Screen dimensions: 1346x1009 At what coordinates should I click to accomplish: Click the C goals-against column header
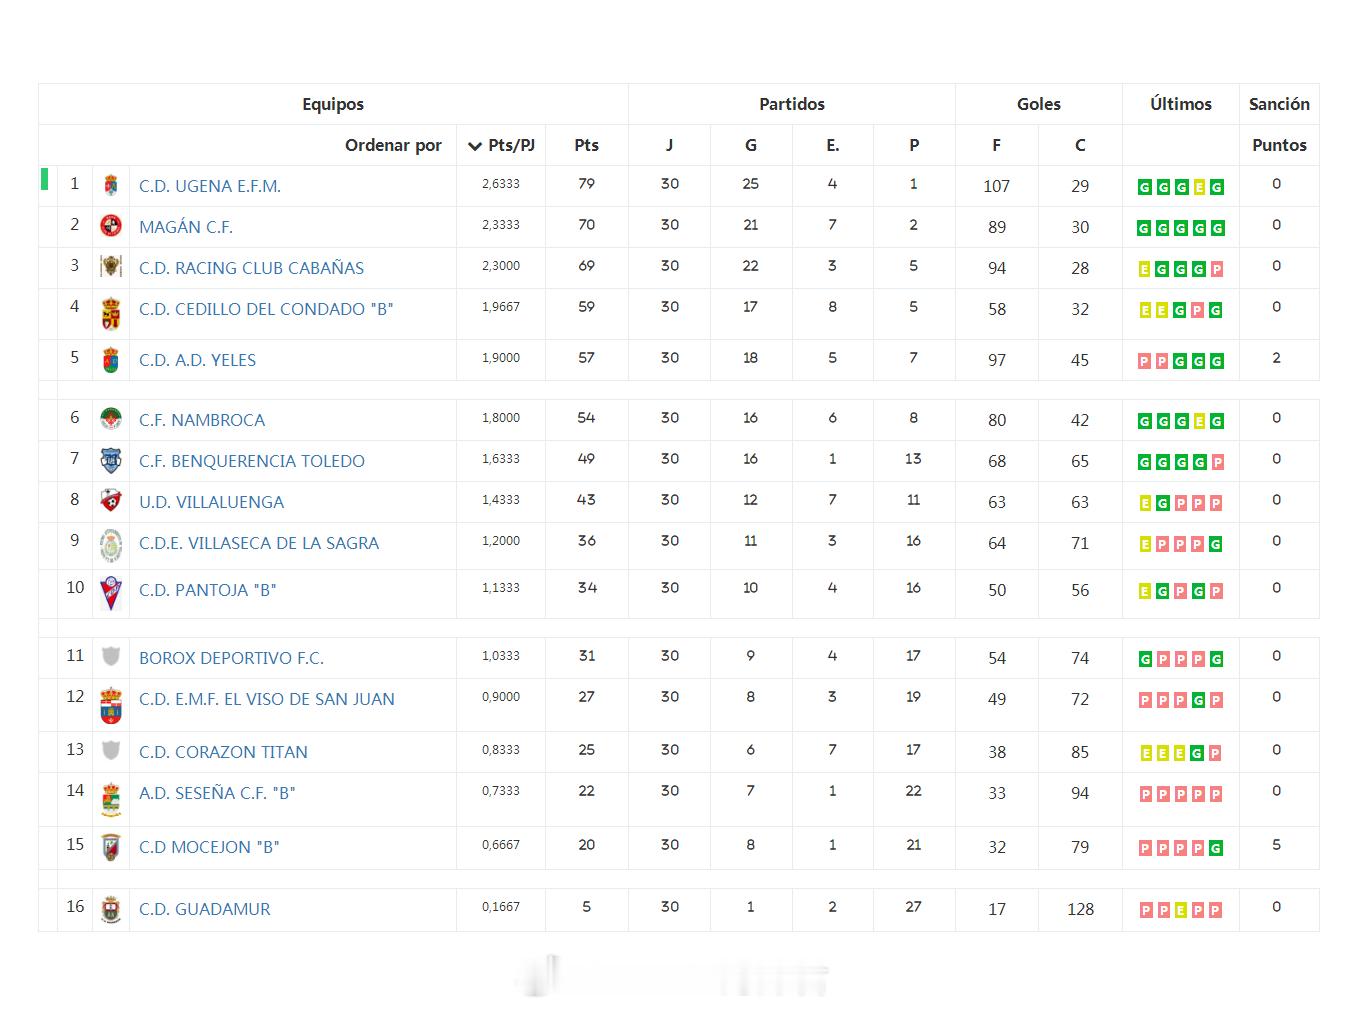pos(1080,145)
